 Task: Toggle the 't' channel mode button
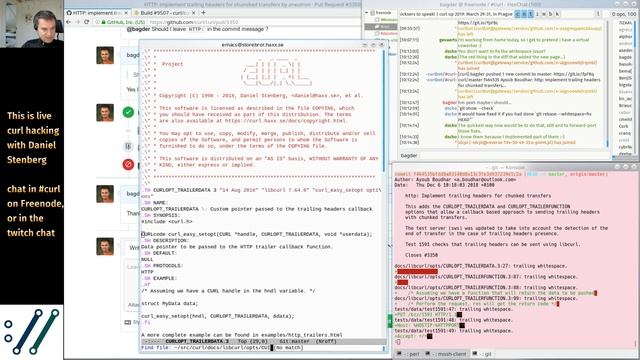pyautogui.click(x=531, y=14)
